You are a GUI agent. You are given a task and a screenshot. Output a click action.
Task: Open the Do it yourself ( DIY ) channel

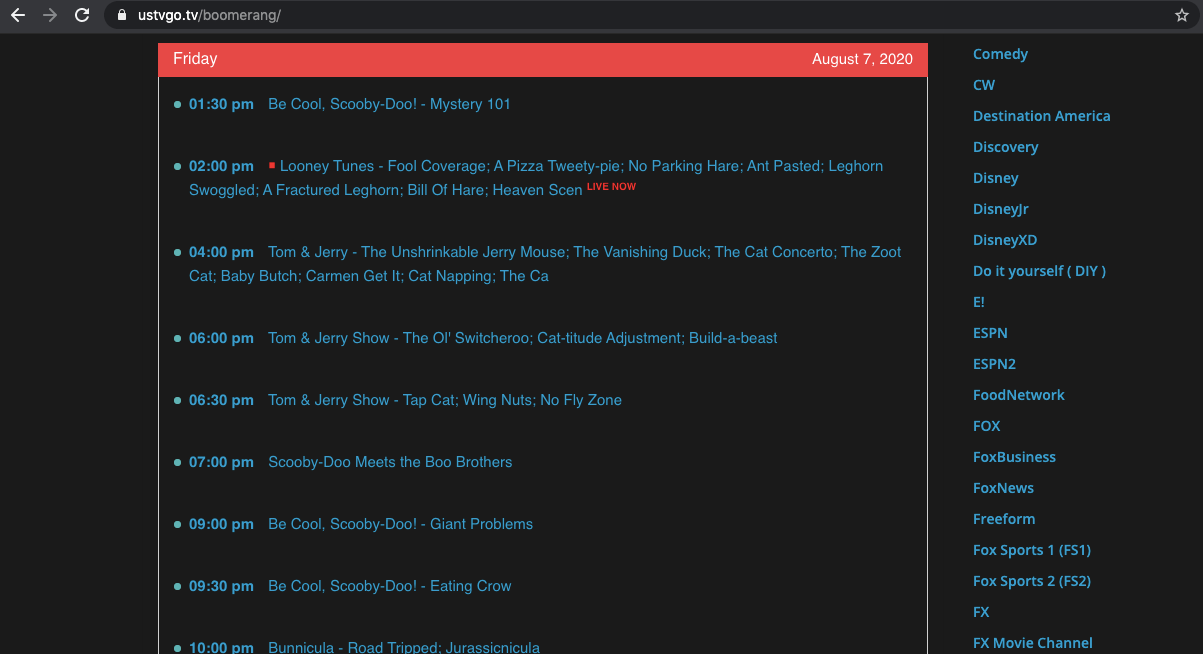(x=1039, y=271)
